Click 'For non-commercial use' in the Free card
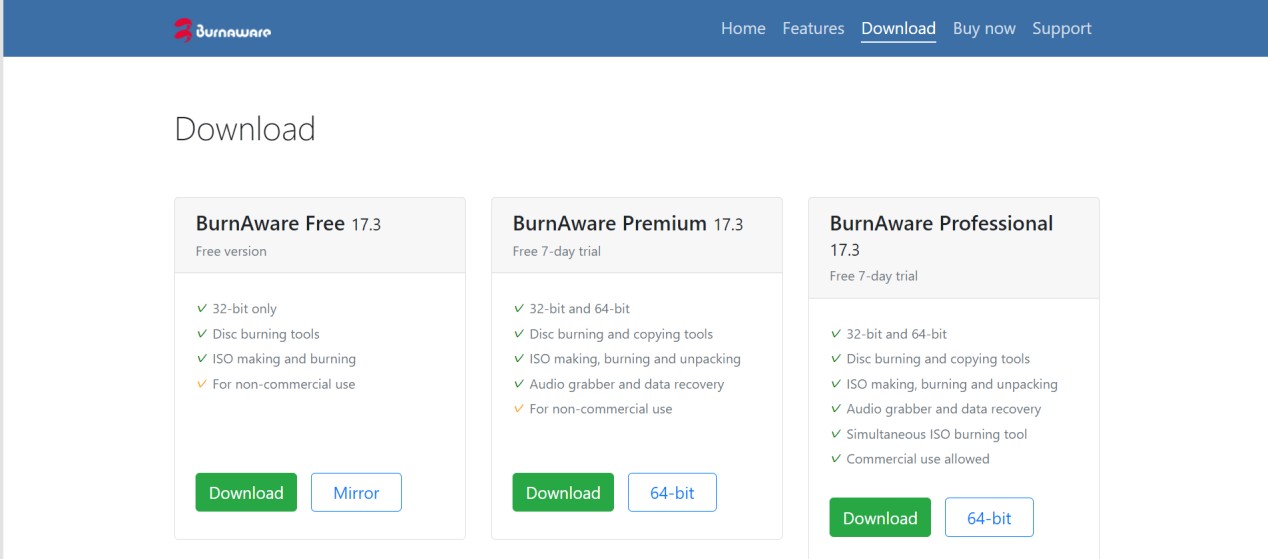The width and height of the screenshot is (1268, 559). click(x=284, y=384)
